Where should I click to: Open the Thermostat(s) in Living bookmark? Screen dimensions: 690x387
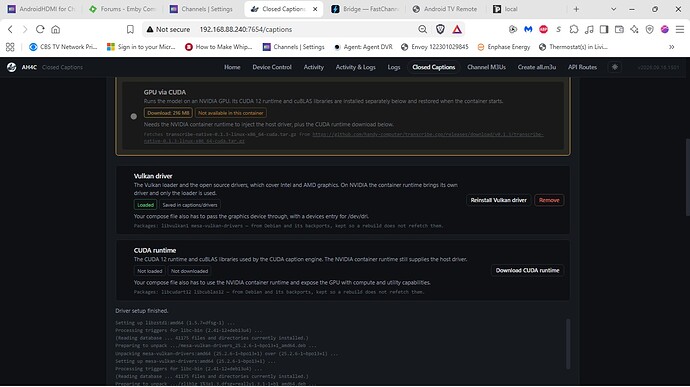point(573,47)
